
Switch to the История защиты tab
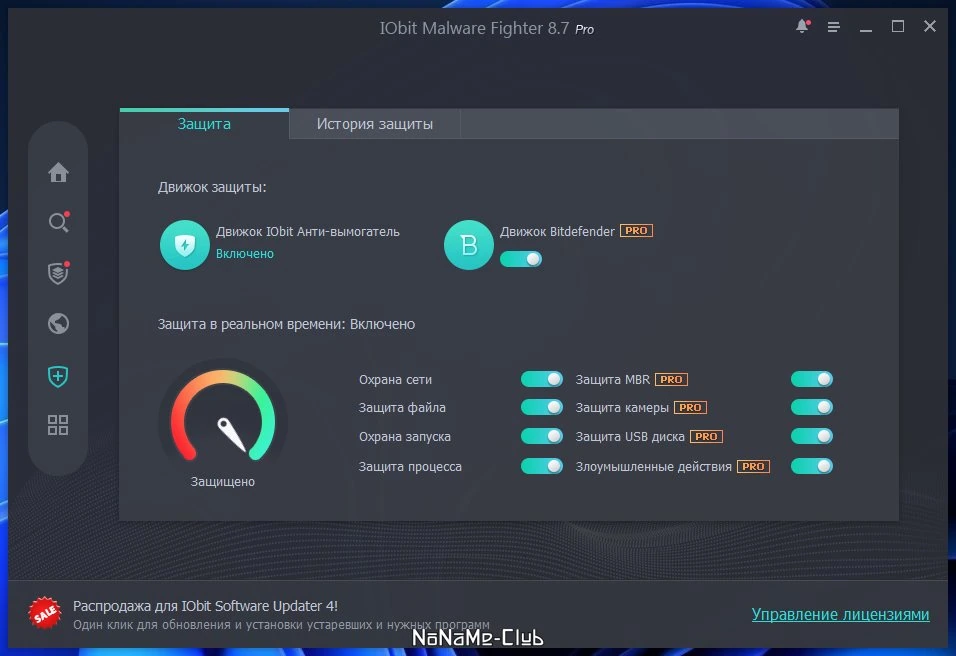pos(374,124)
